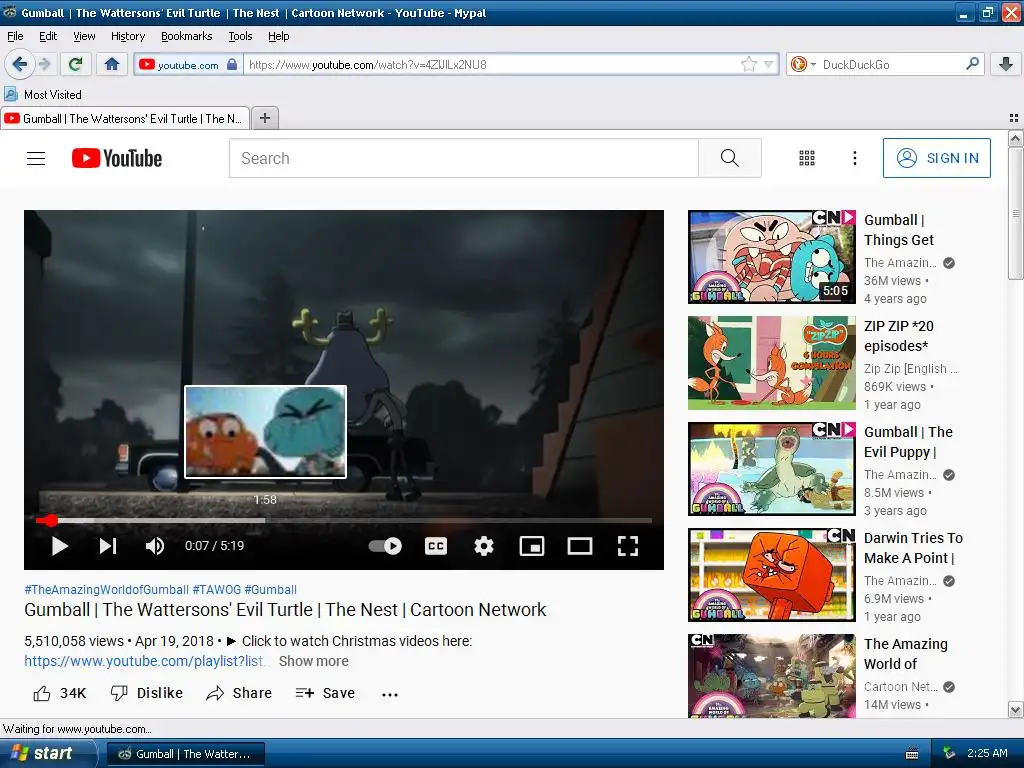Viewport: 1024px width, 768px height.
Task: Open the URL history dropdown arrow
Action: tap(769, 64)
